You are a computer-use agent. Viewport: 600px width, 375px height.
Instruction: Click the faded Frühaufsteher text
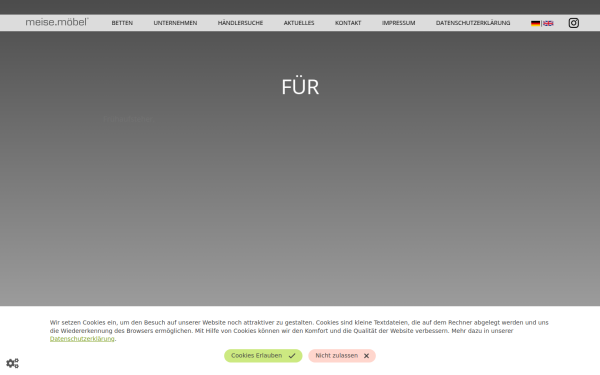point(128,119)
